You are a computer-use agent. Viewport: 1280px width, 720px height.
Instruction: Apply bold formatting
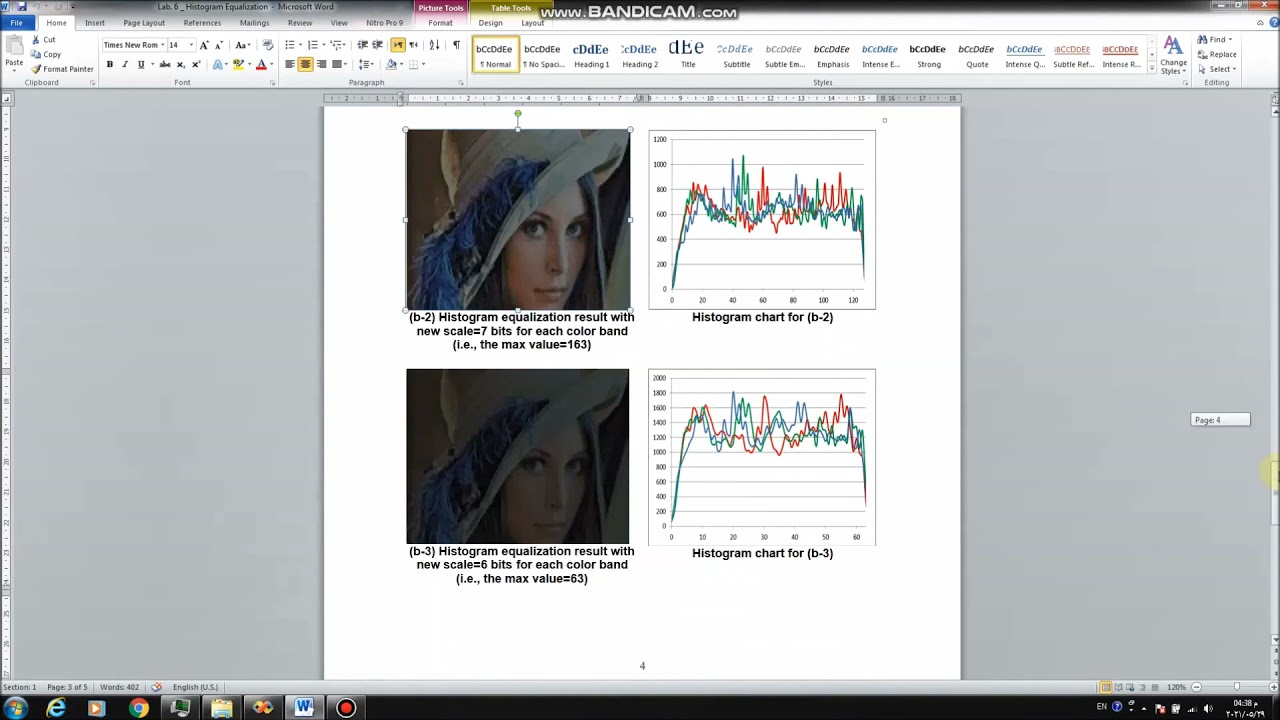pos(109,64)
